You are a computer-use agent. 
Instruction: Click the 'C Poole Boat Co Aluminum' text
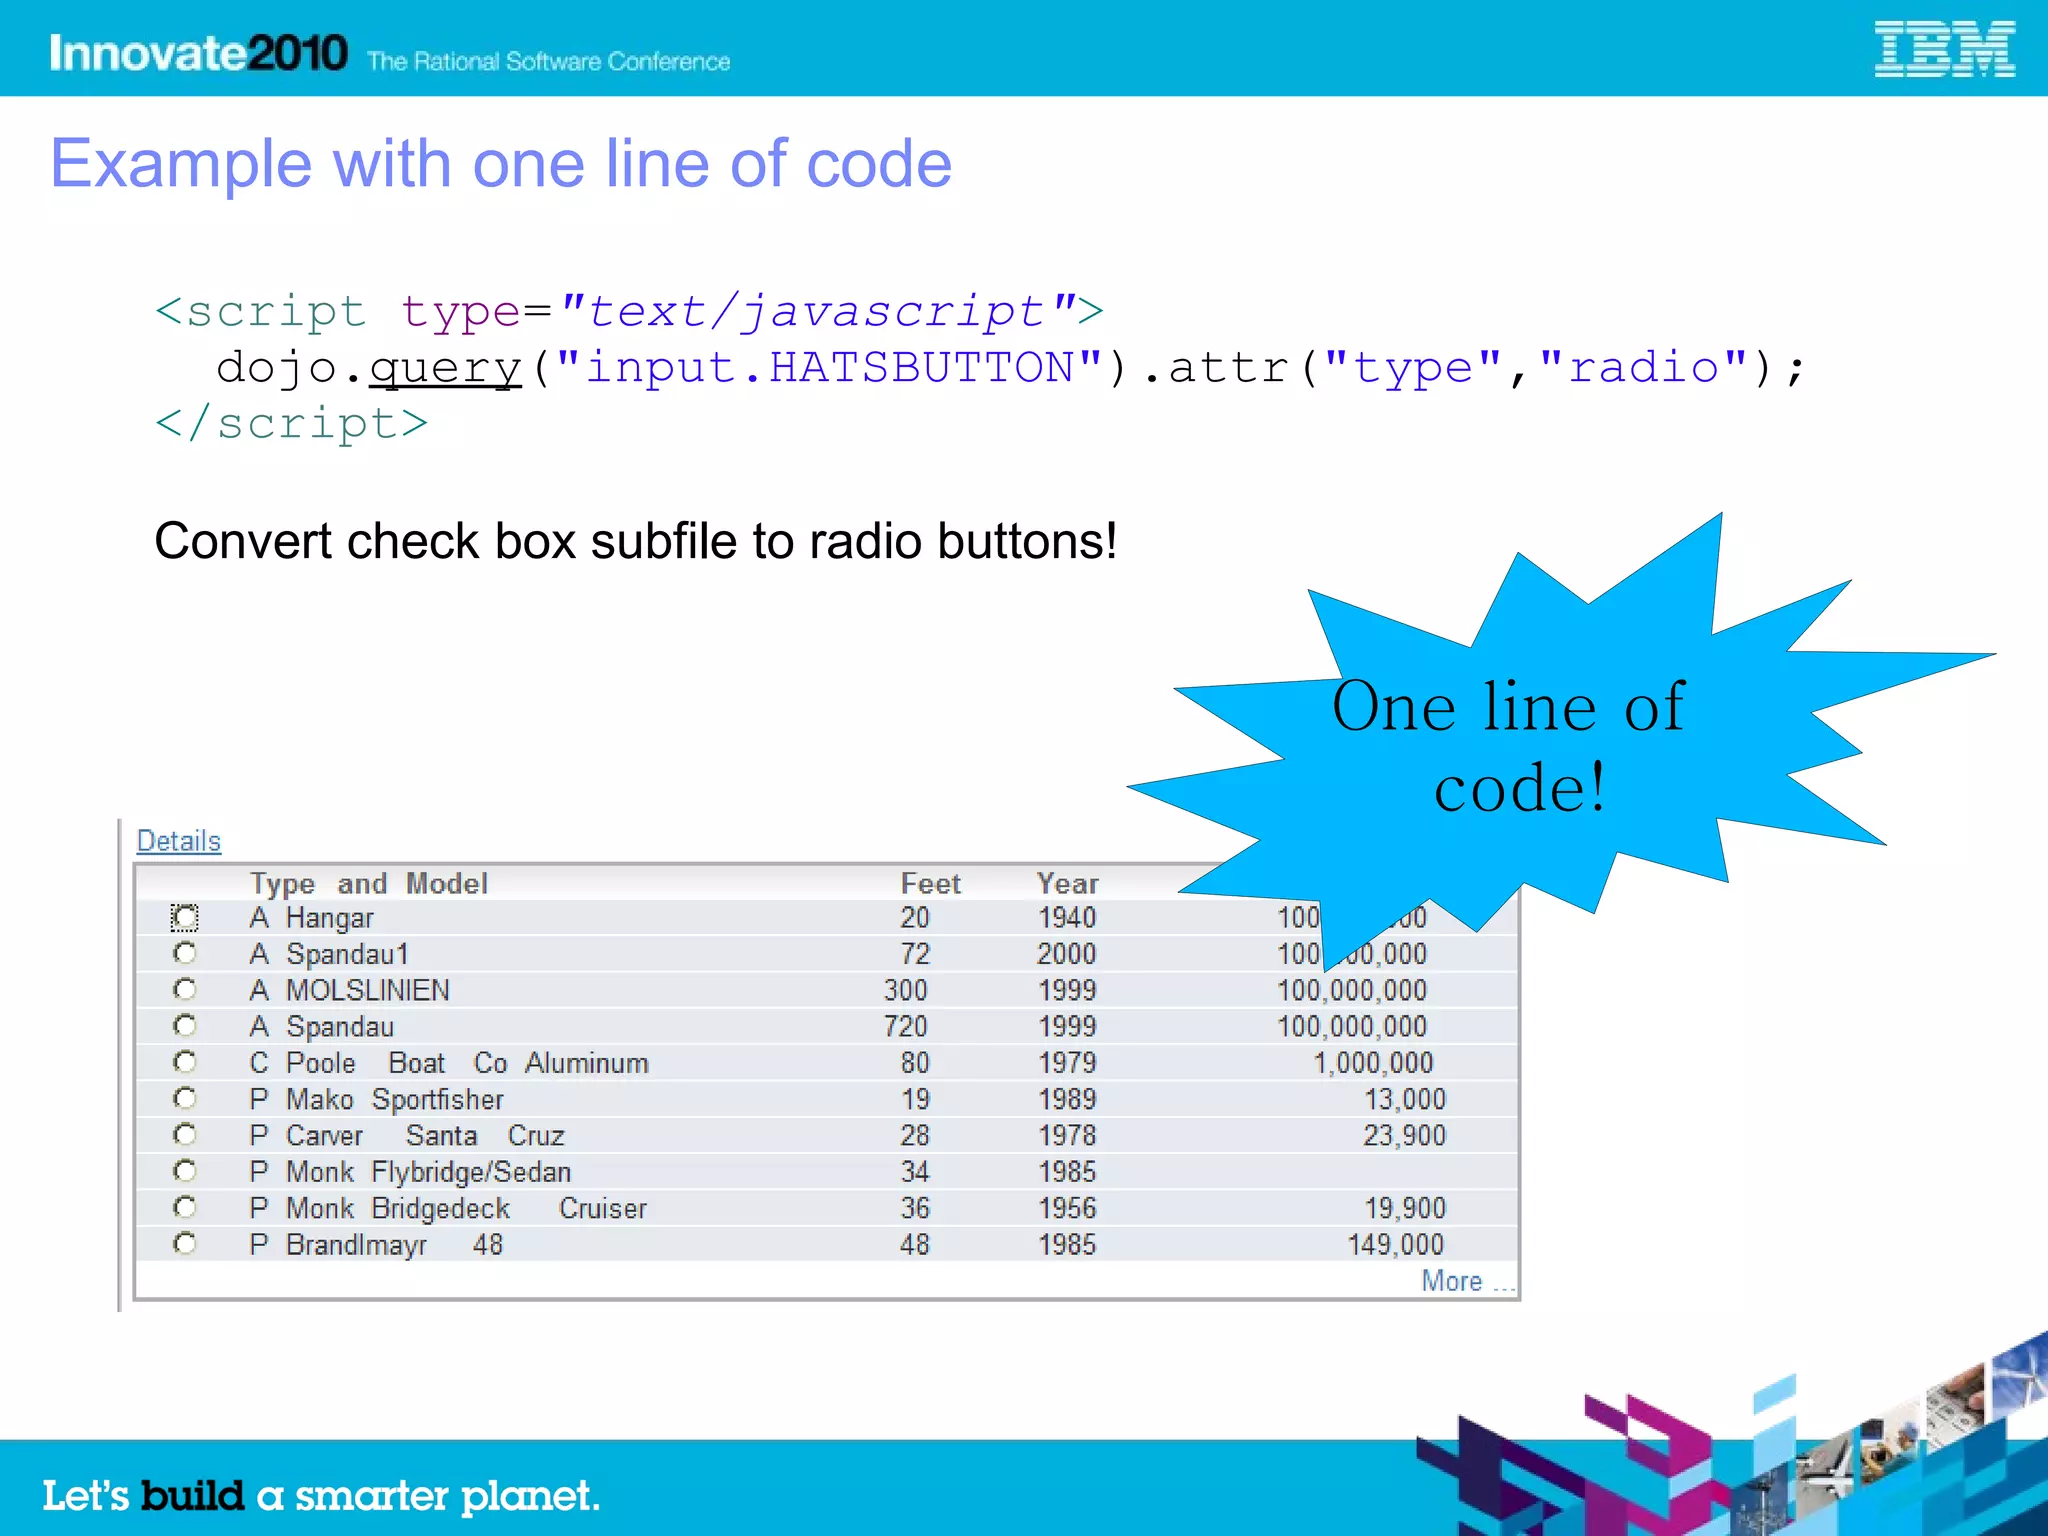[449, 1063]
